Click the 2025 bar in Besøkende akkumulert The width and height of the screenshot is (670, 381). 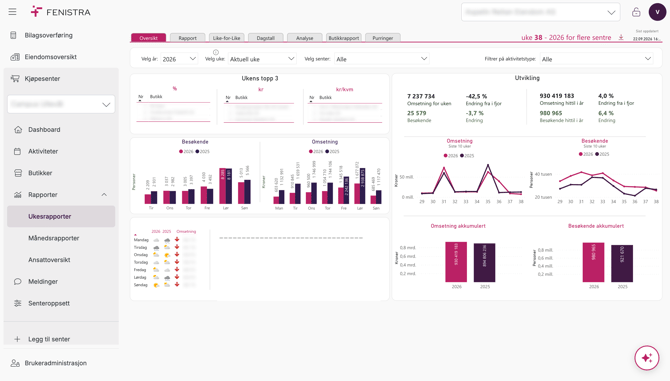pos(622,263)
